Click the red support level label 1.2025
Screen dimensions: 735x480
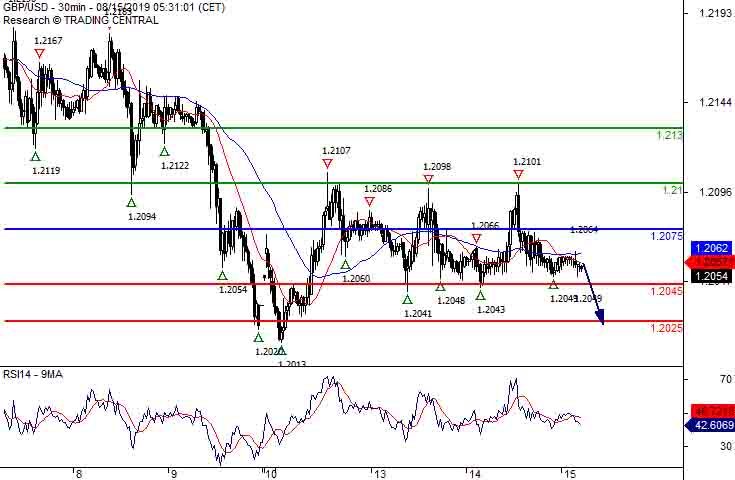point(666,328)
